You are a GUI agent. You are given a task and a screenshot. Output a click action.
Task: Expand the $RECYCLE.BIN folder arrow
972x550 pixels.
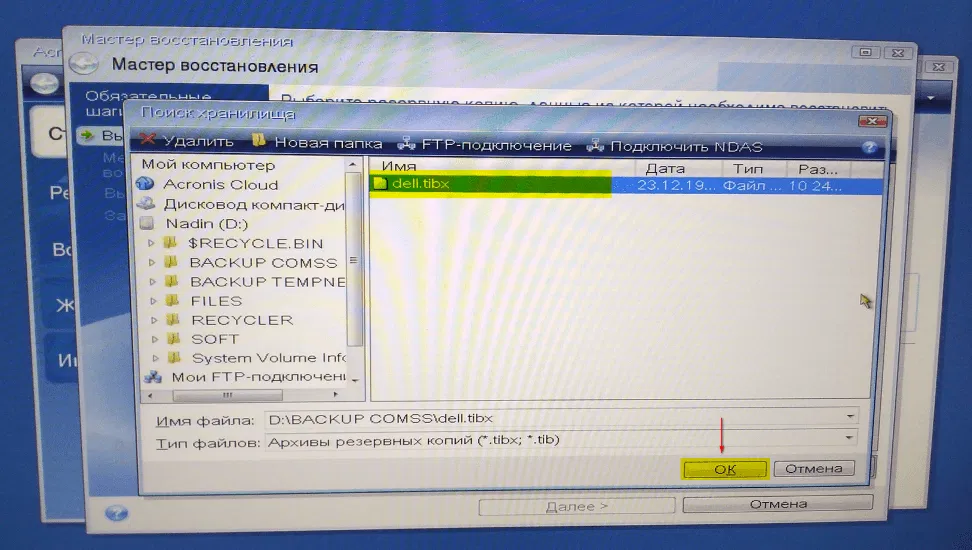(x=151, y=243)
